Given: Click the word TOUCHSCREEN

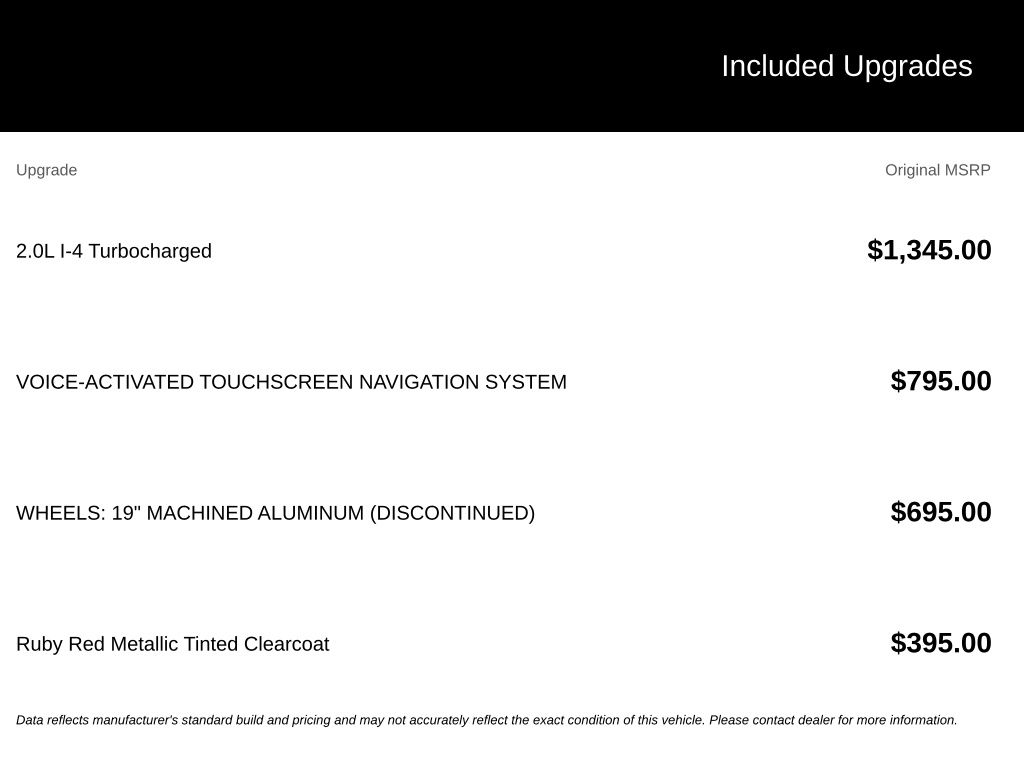Looking at the screenshot, I should coord(276,382).
